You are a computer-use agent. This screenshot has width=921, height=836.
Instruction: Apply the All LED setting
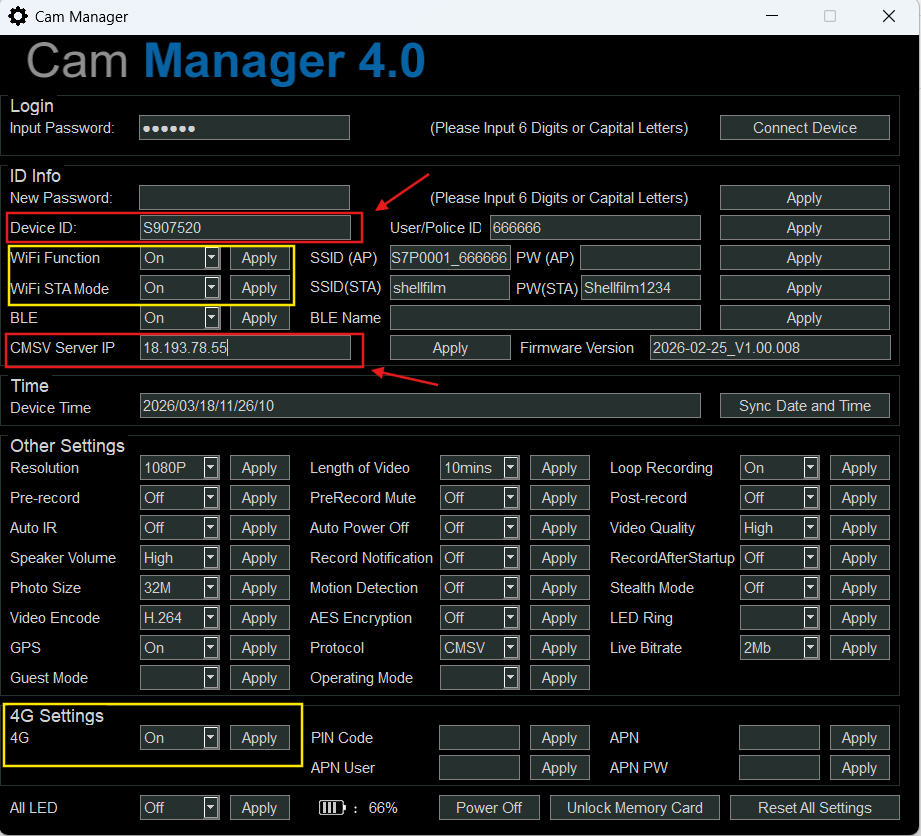tap(260, 808)
